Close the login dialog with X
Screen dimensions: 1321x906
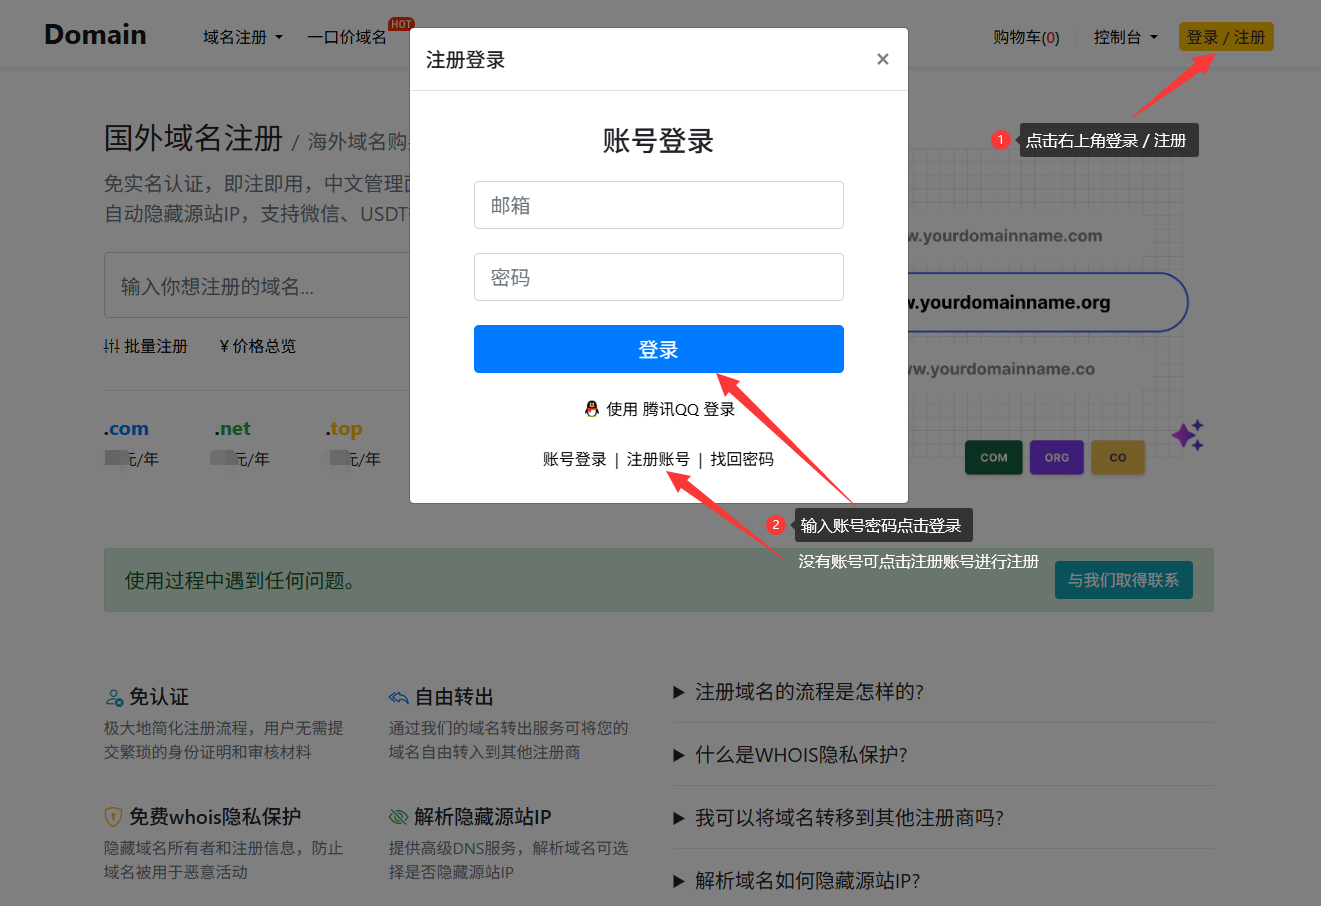882,60
